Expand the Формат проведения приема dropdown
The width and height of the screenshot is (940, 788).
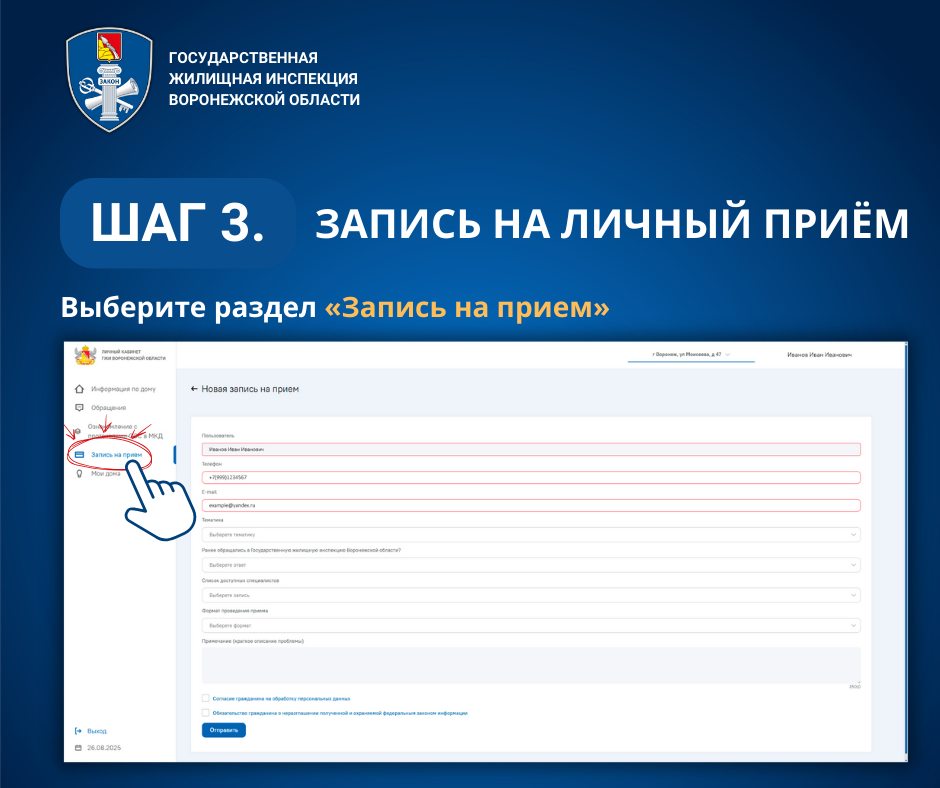point(530,625)
